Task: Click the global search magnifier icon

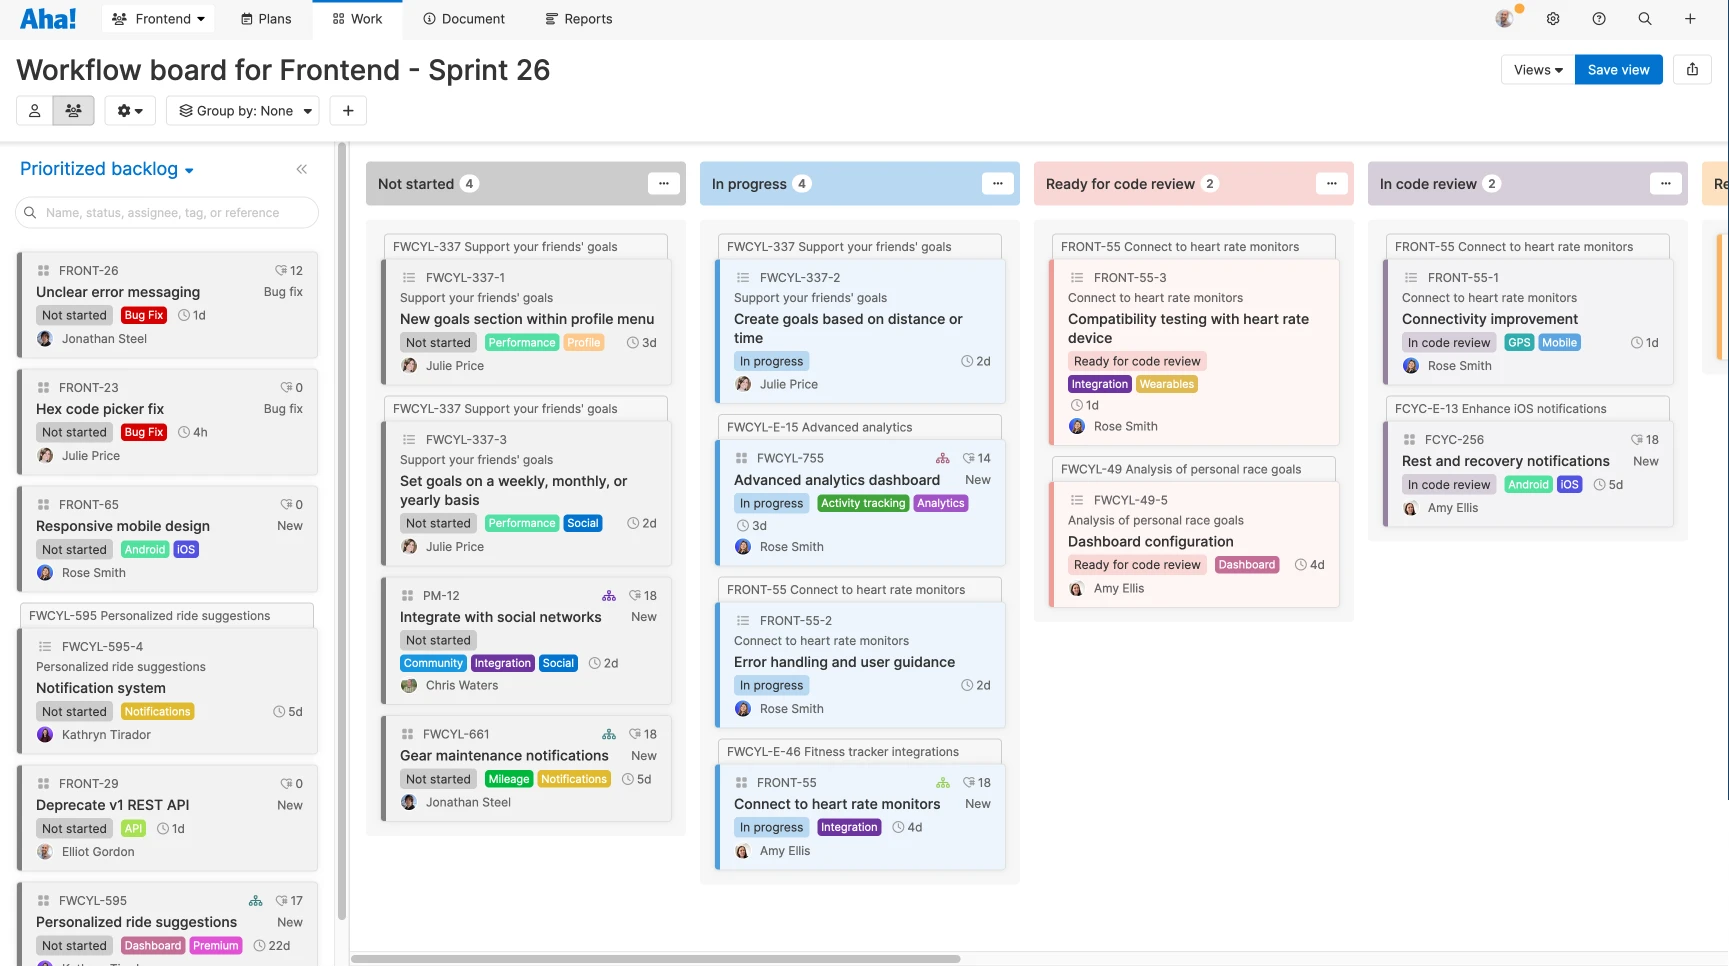Action: point(1644,18)
